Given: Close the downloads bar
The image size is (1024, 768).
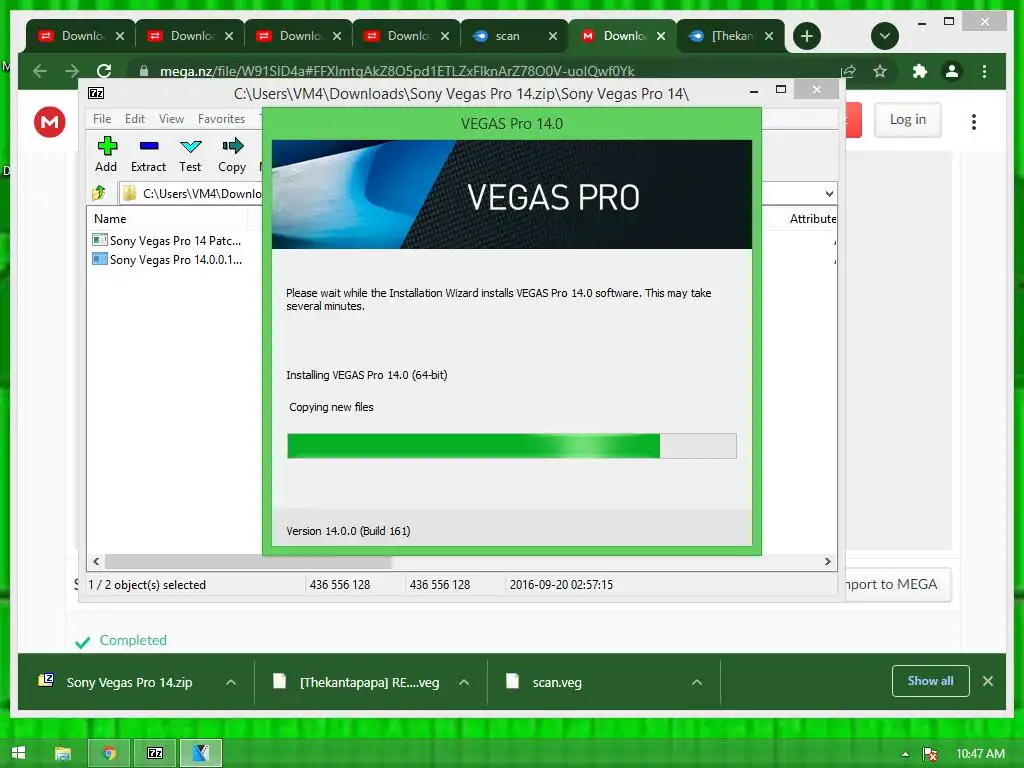Looking at the screenshot, I should click(987, 681).
